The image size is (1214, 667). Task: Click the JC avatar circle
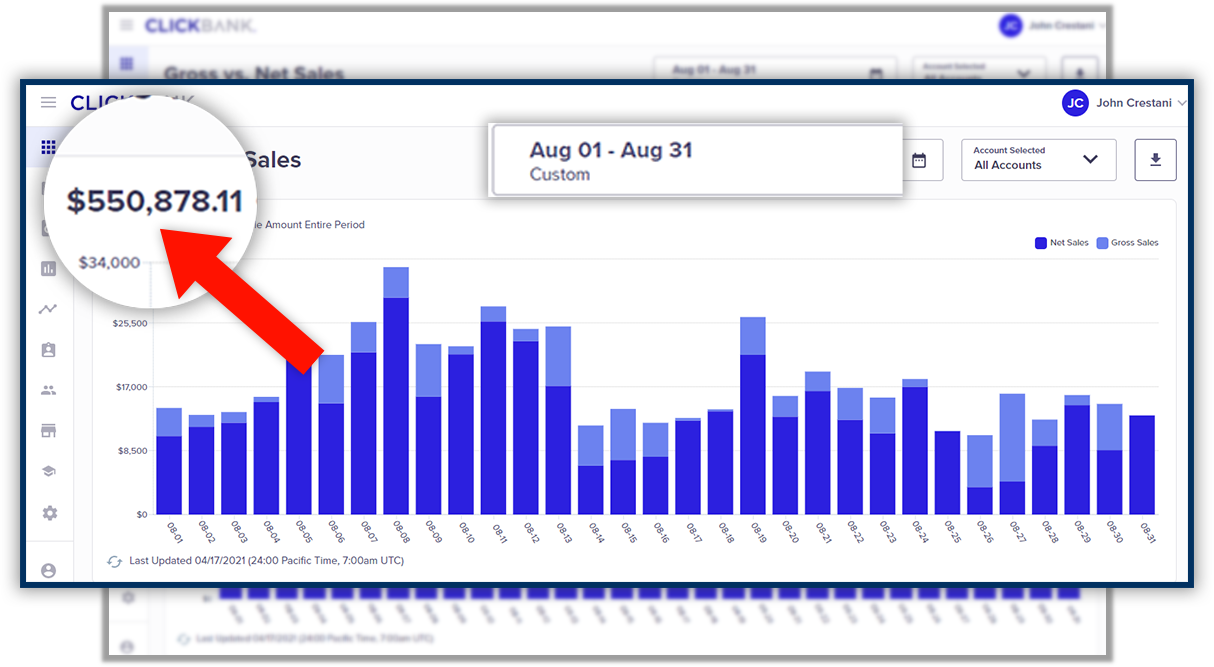click(1075, 103)
